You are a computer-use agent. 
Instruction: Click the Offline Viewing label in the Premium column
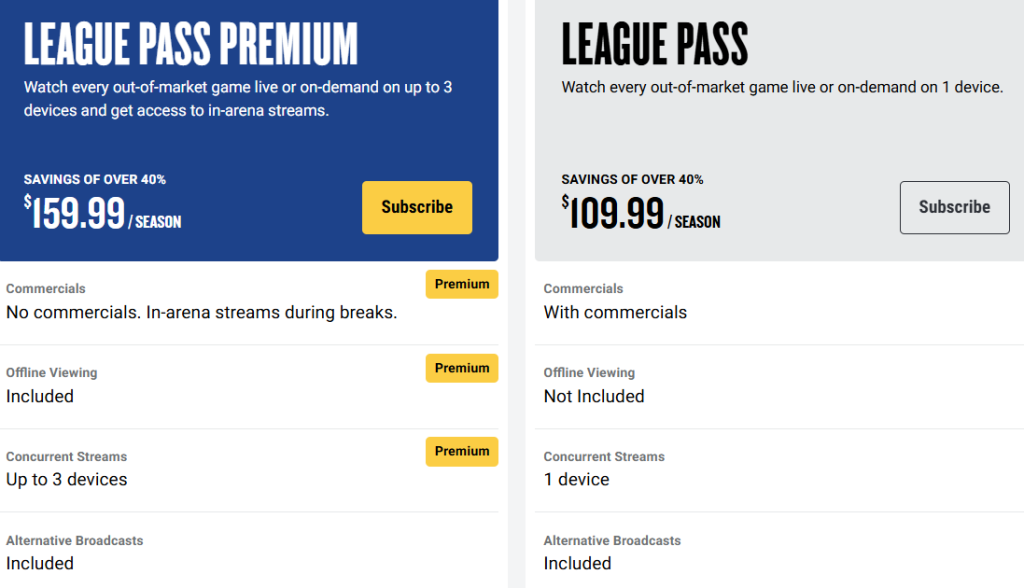[51, 372]
